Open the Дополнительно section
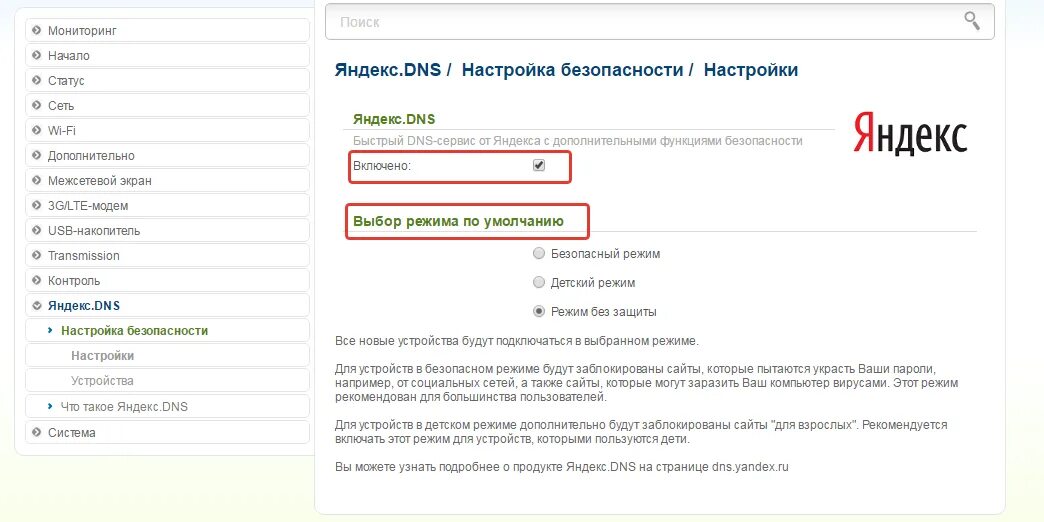Viewport: 1044px width, 522px height. click(167, 155)
